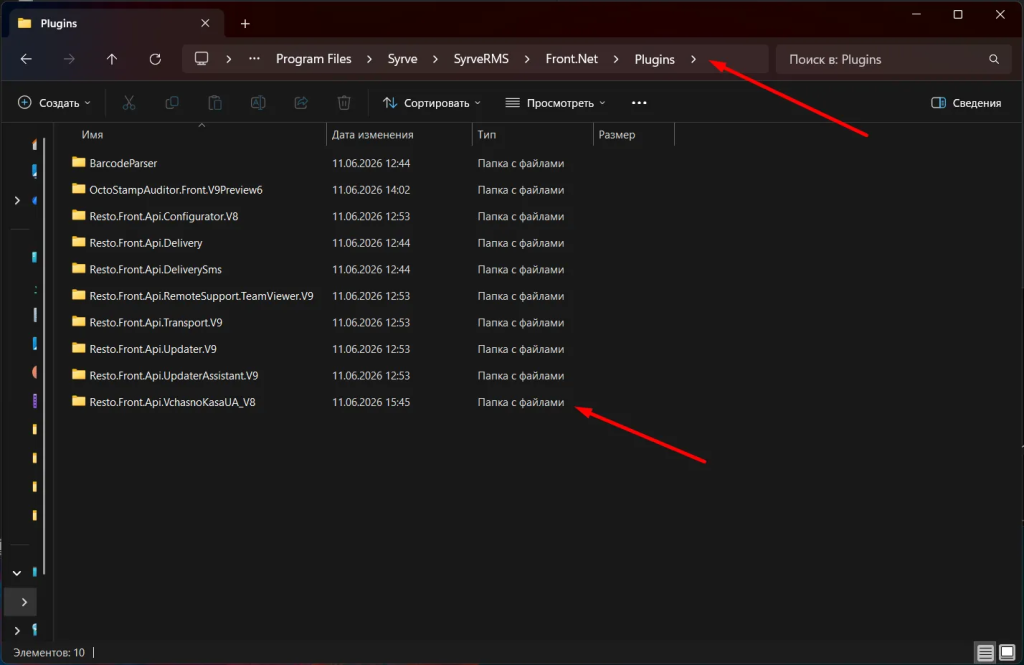
Task: Open the Просмотреть dropdown
Action: click(x=556, y=103)
